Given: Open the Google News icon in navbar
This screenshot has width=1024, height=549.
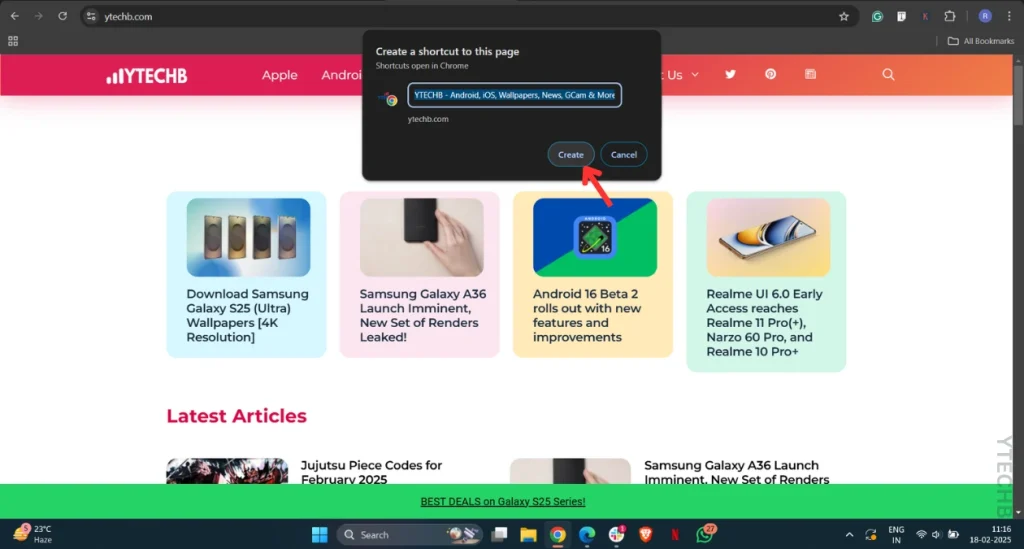Looking at the screenshot, I should 810,74.
